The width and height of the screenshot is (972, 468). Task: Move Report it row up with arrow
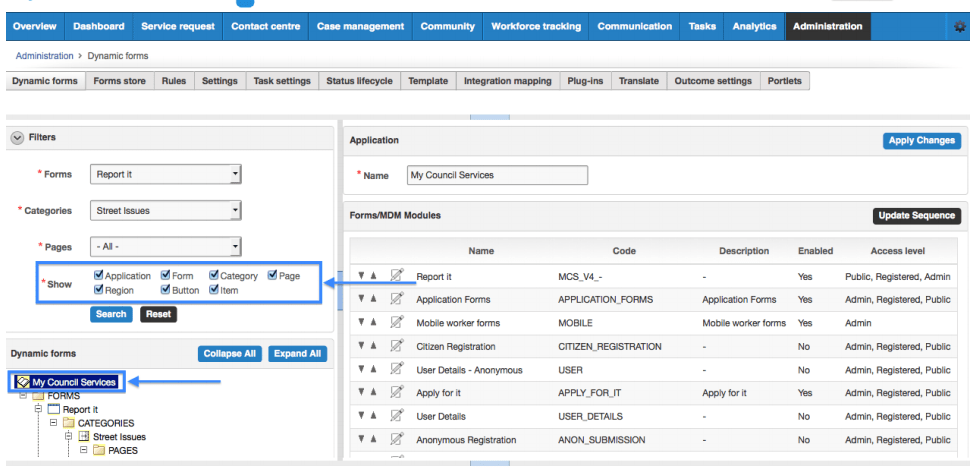pos(374,276)
